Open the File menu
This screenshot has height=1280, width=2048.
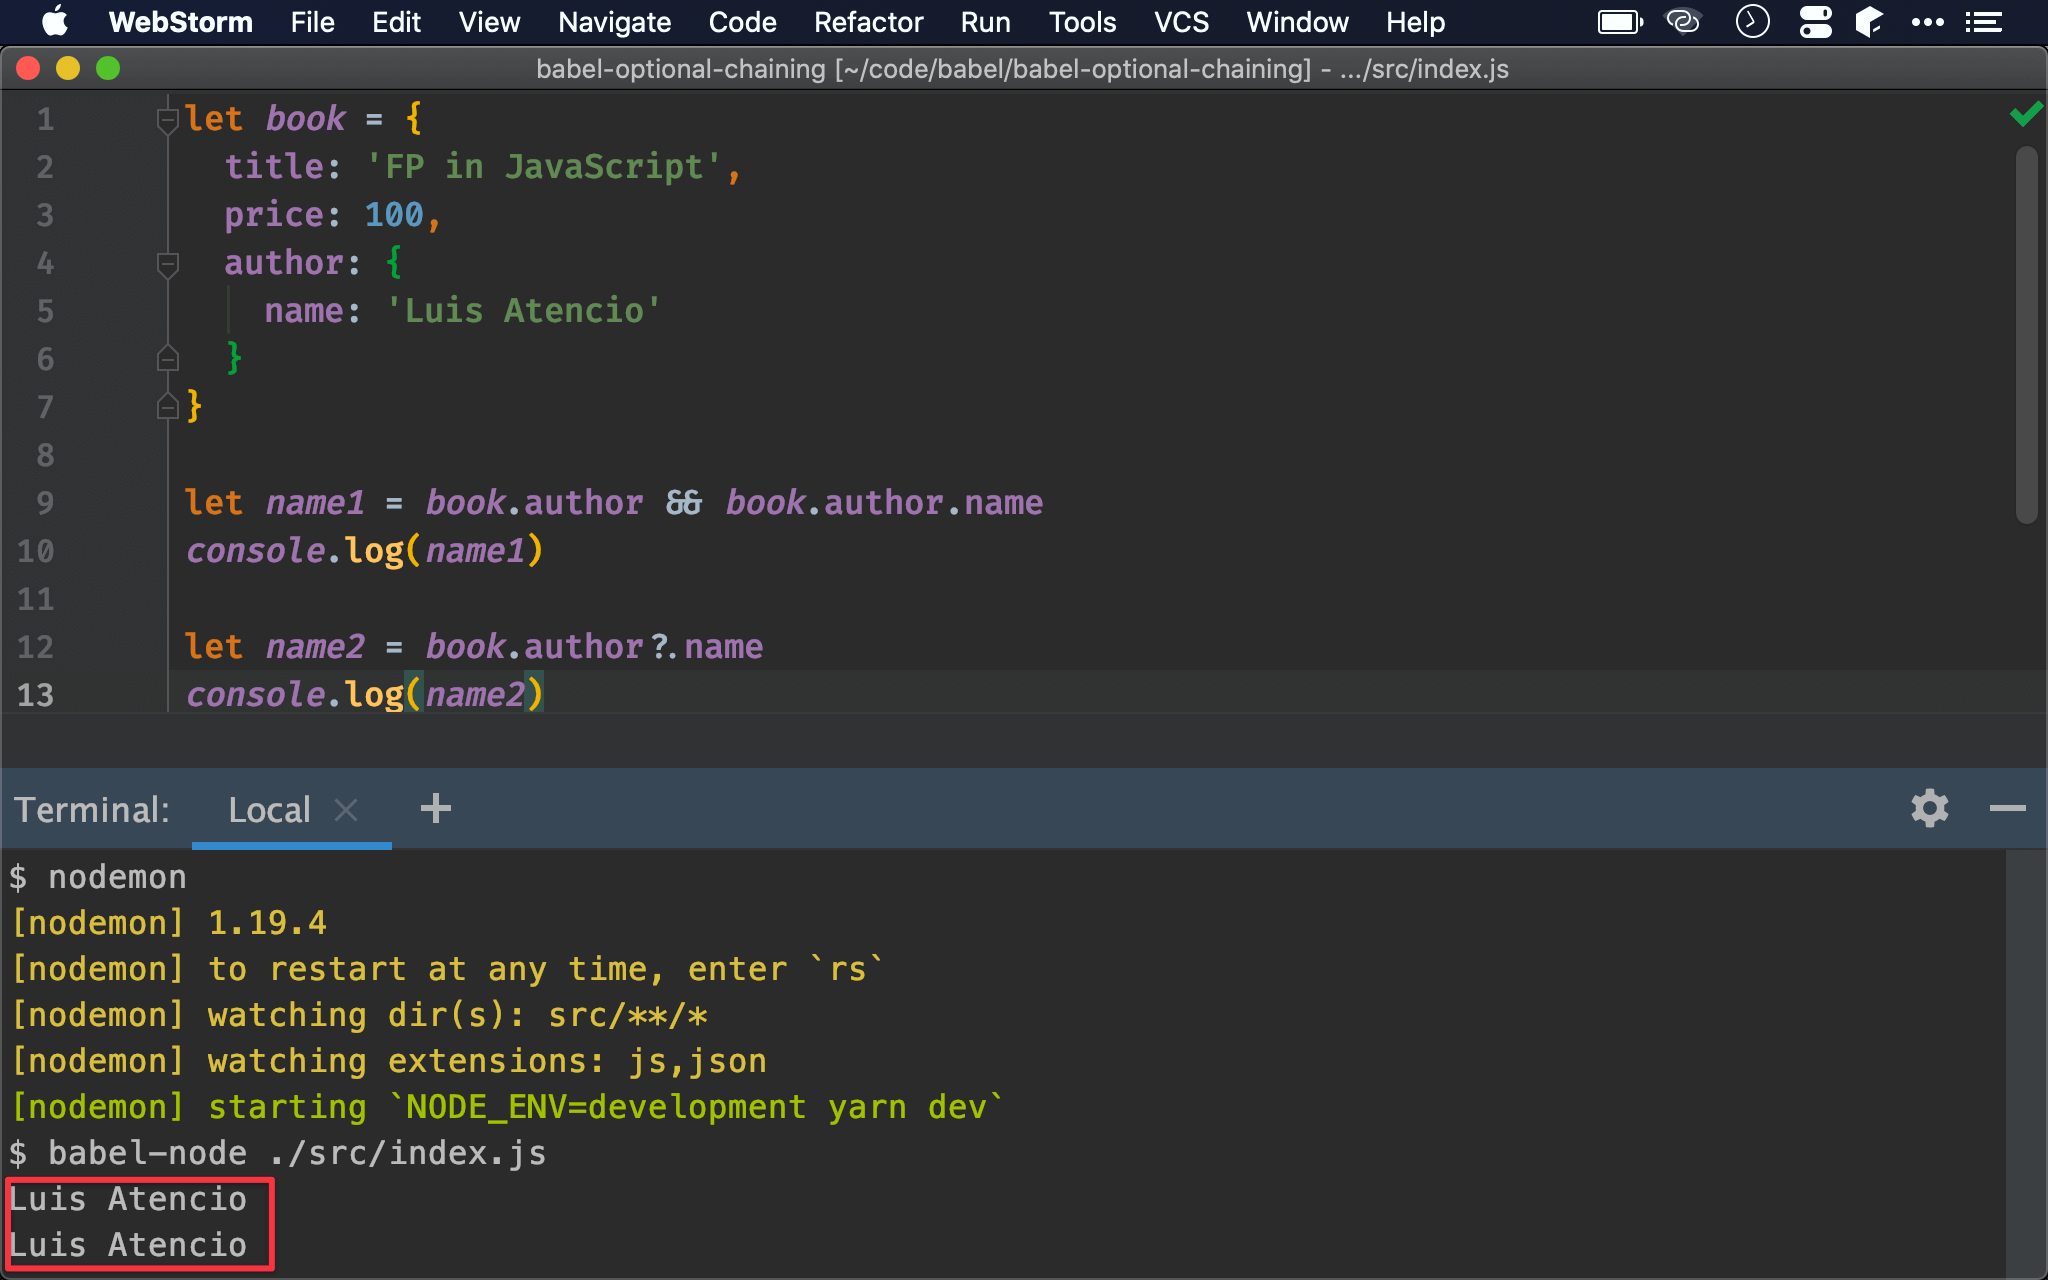(312, 22)
